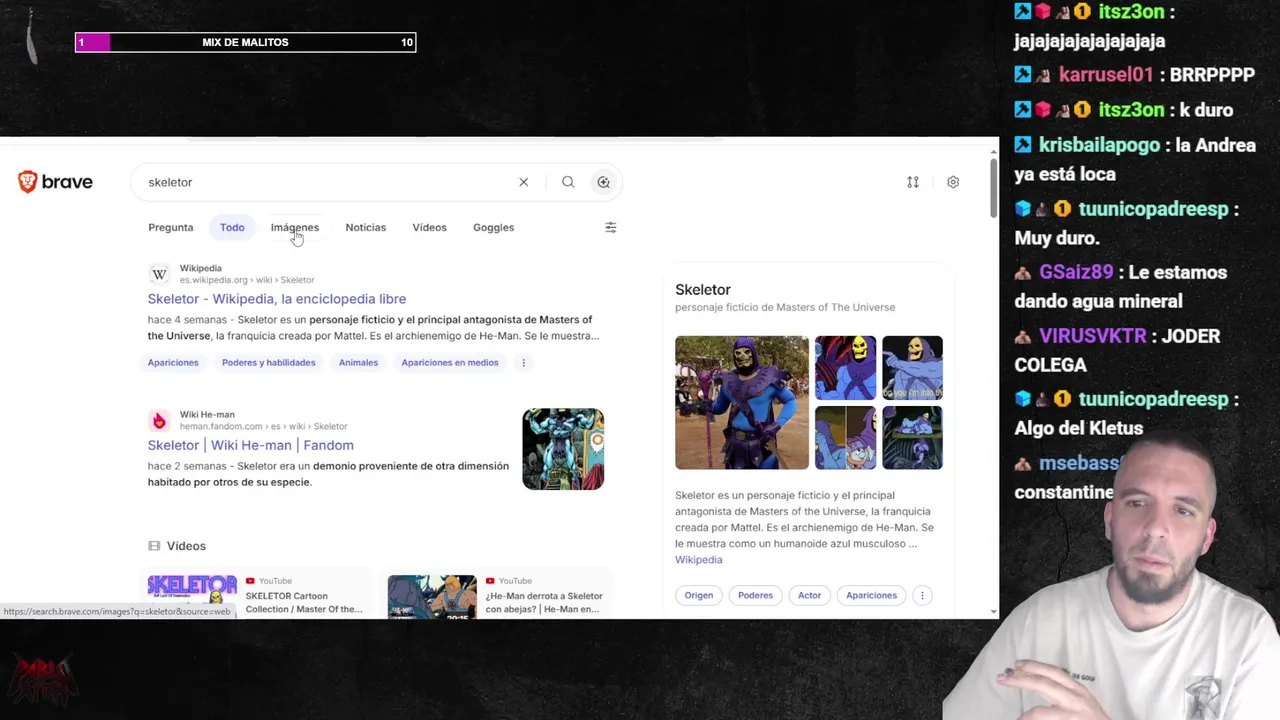The height and width of the screenshot is (720, 1280).
Task: Click the 'Poderes' infobox chip
Action: [x=755, y=595]
